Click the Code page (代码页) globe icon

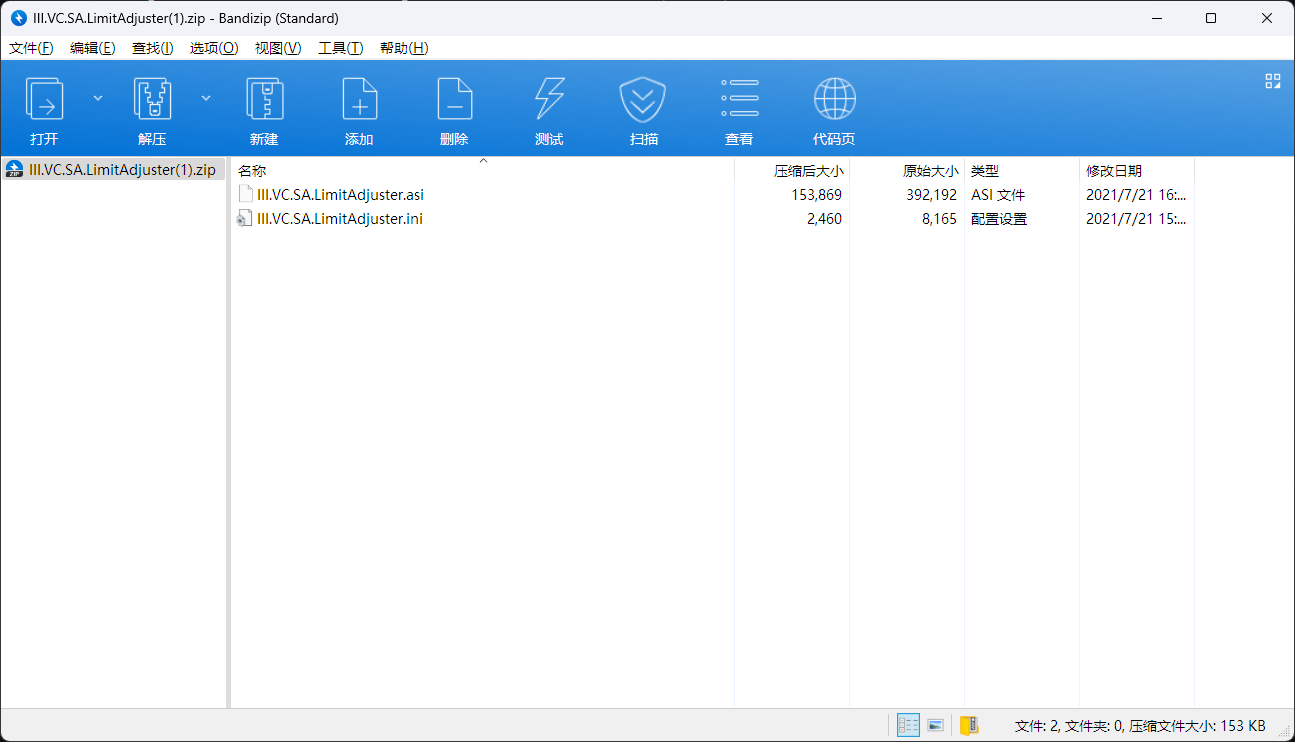[x=834, y=100]
